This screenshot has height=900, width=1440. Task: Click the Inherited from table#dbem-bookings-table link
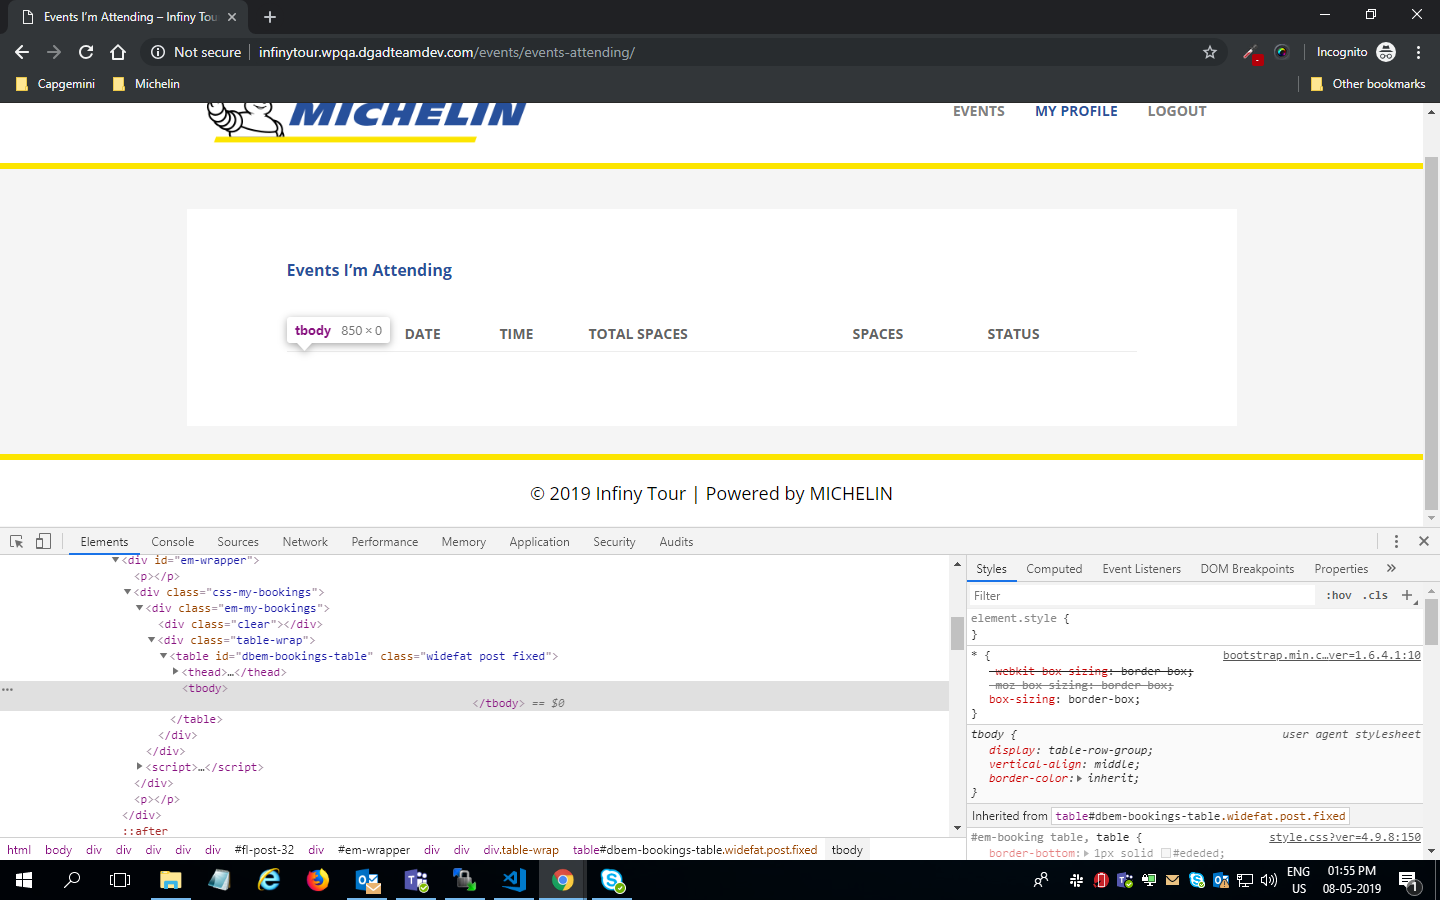coord(1201,816)
